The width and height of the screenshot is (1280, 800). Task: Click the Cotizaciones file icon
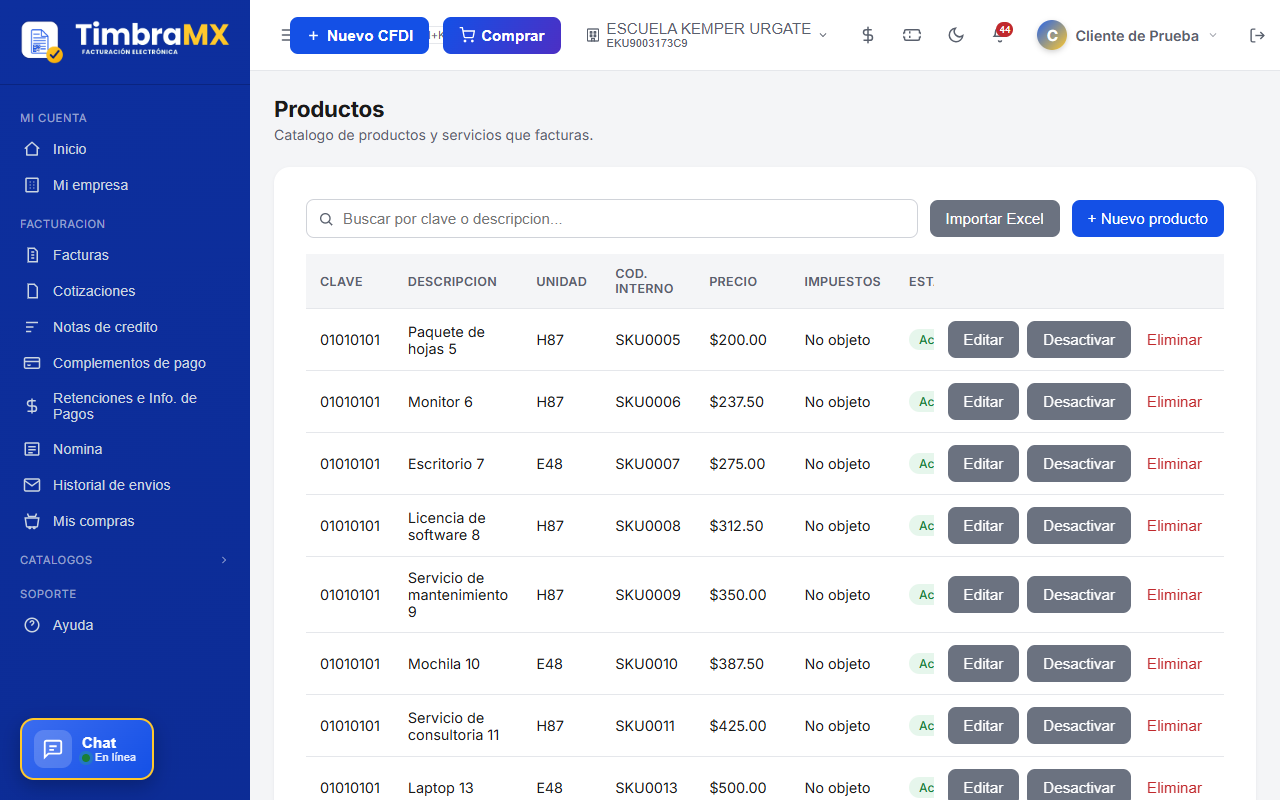click(x=32, y=291)
